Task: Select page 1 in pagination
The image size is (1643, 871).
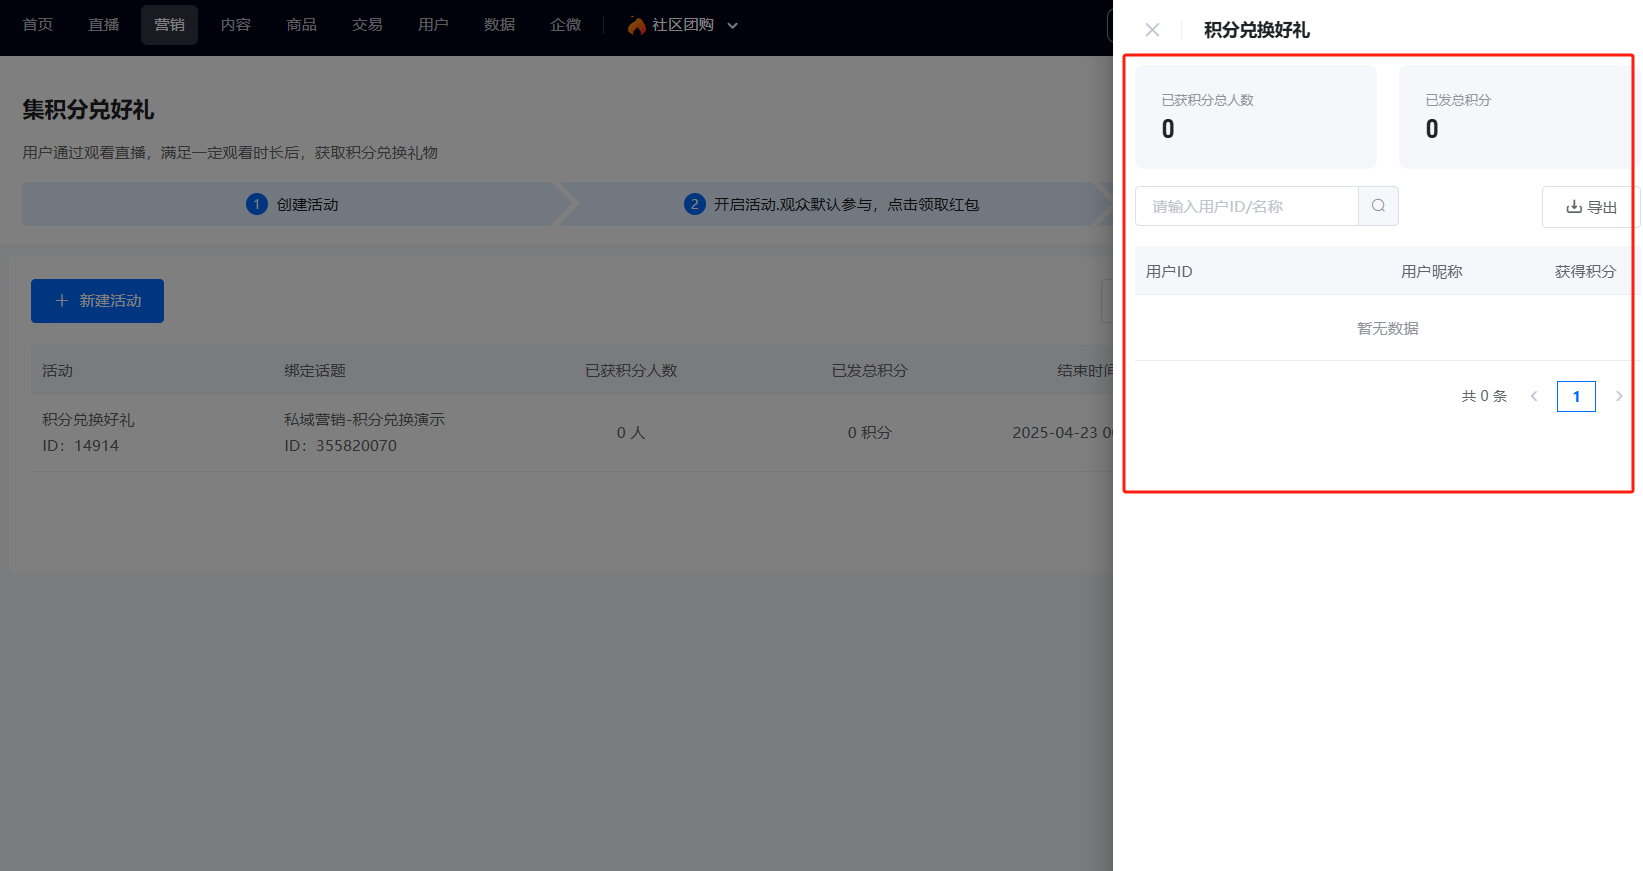Action: [x=1576, y=396]
